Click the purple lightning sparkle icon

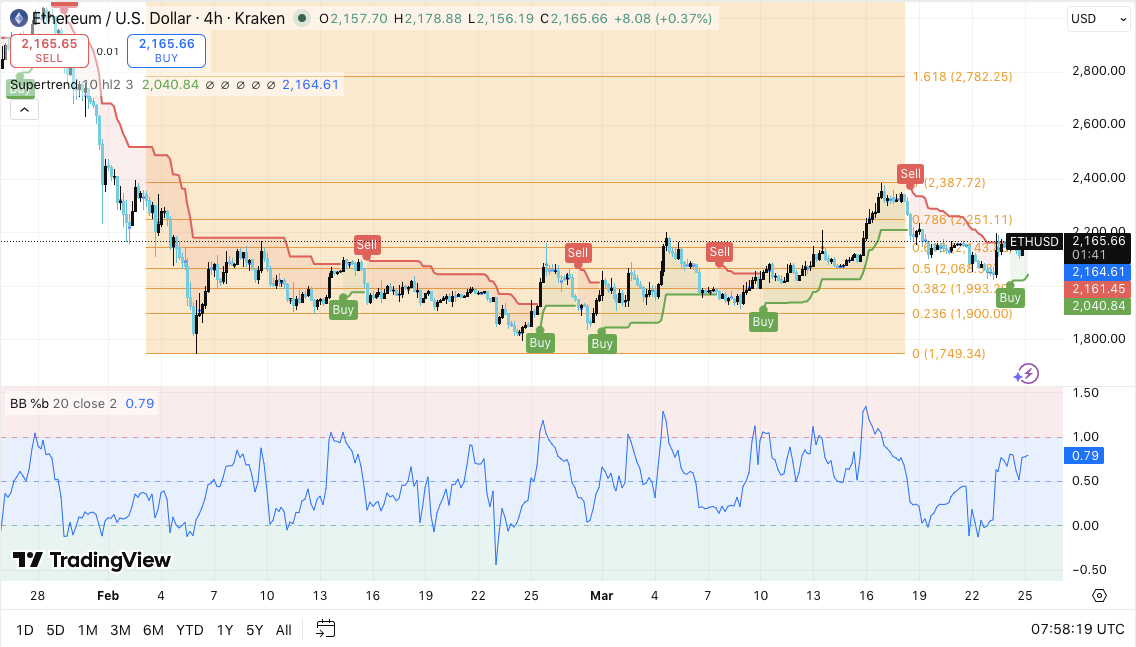coord(1026,374)
